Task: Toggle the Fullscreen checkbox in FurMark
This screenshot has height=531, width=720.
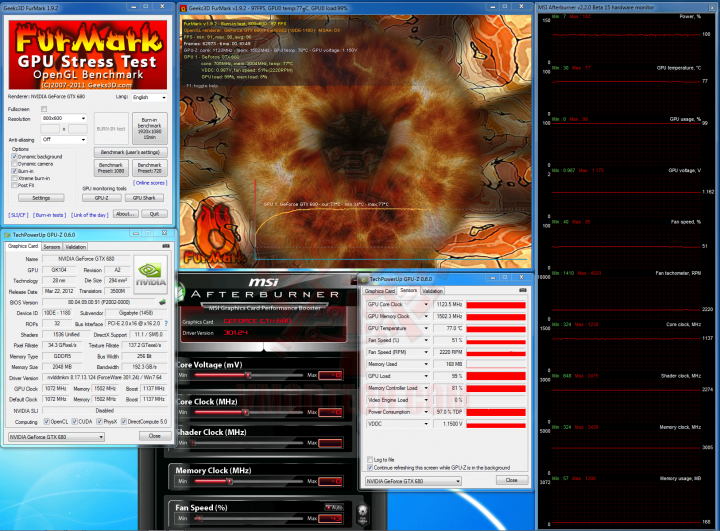Action: coord(44,109)
